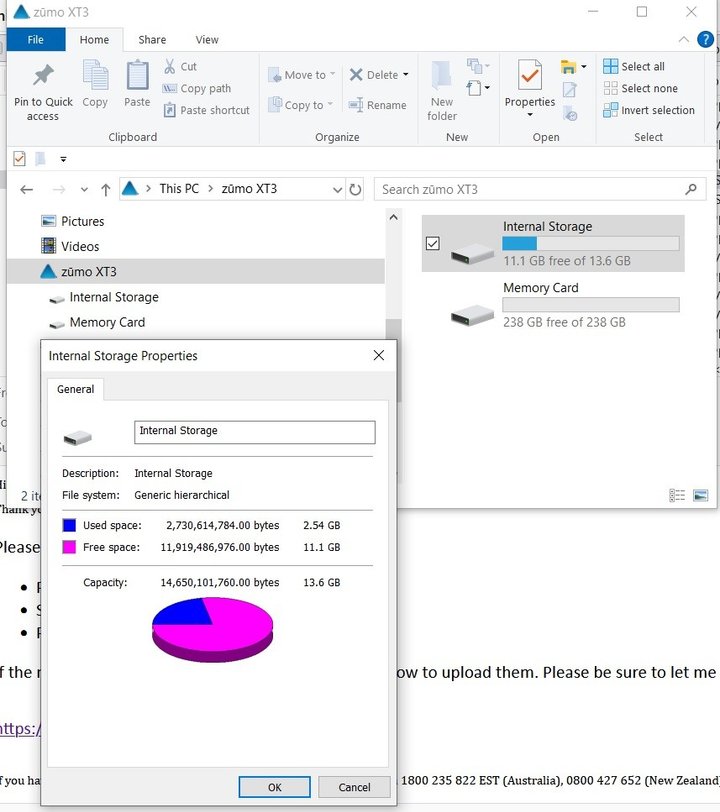
Task: Click the Copy ribbon icon
Action: pyautogui.click(x=95, y=75)
